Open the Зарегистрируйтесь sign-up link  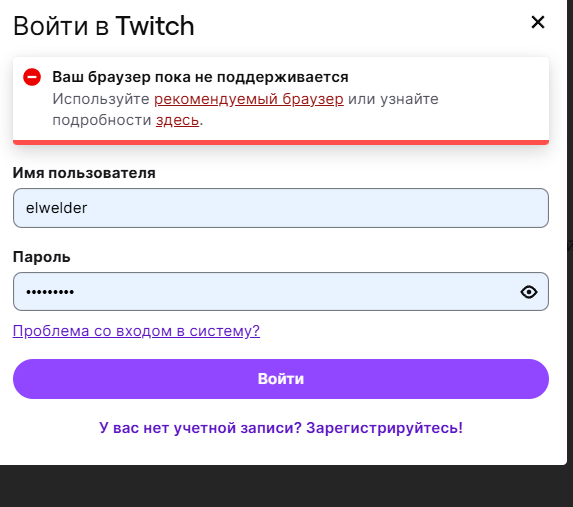click(x=281, y=428)
